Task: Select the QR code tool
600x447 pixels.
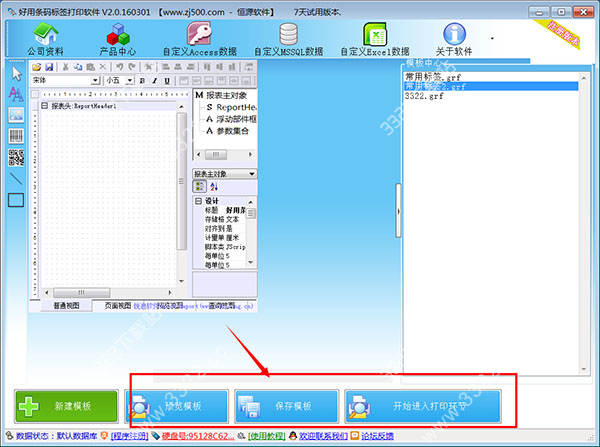Action: coord(16,157)
